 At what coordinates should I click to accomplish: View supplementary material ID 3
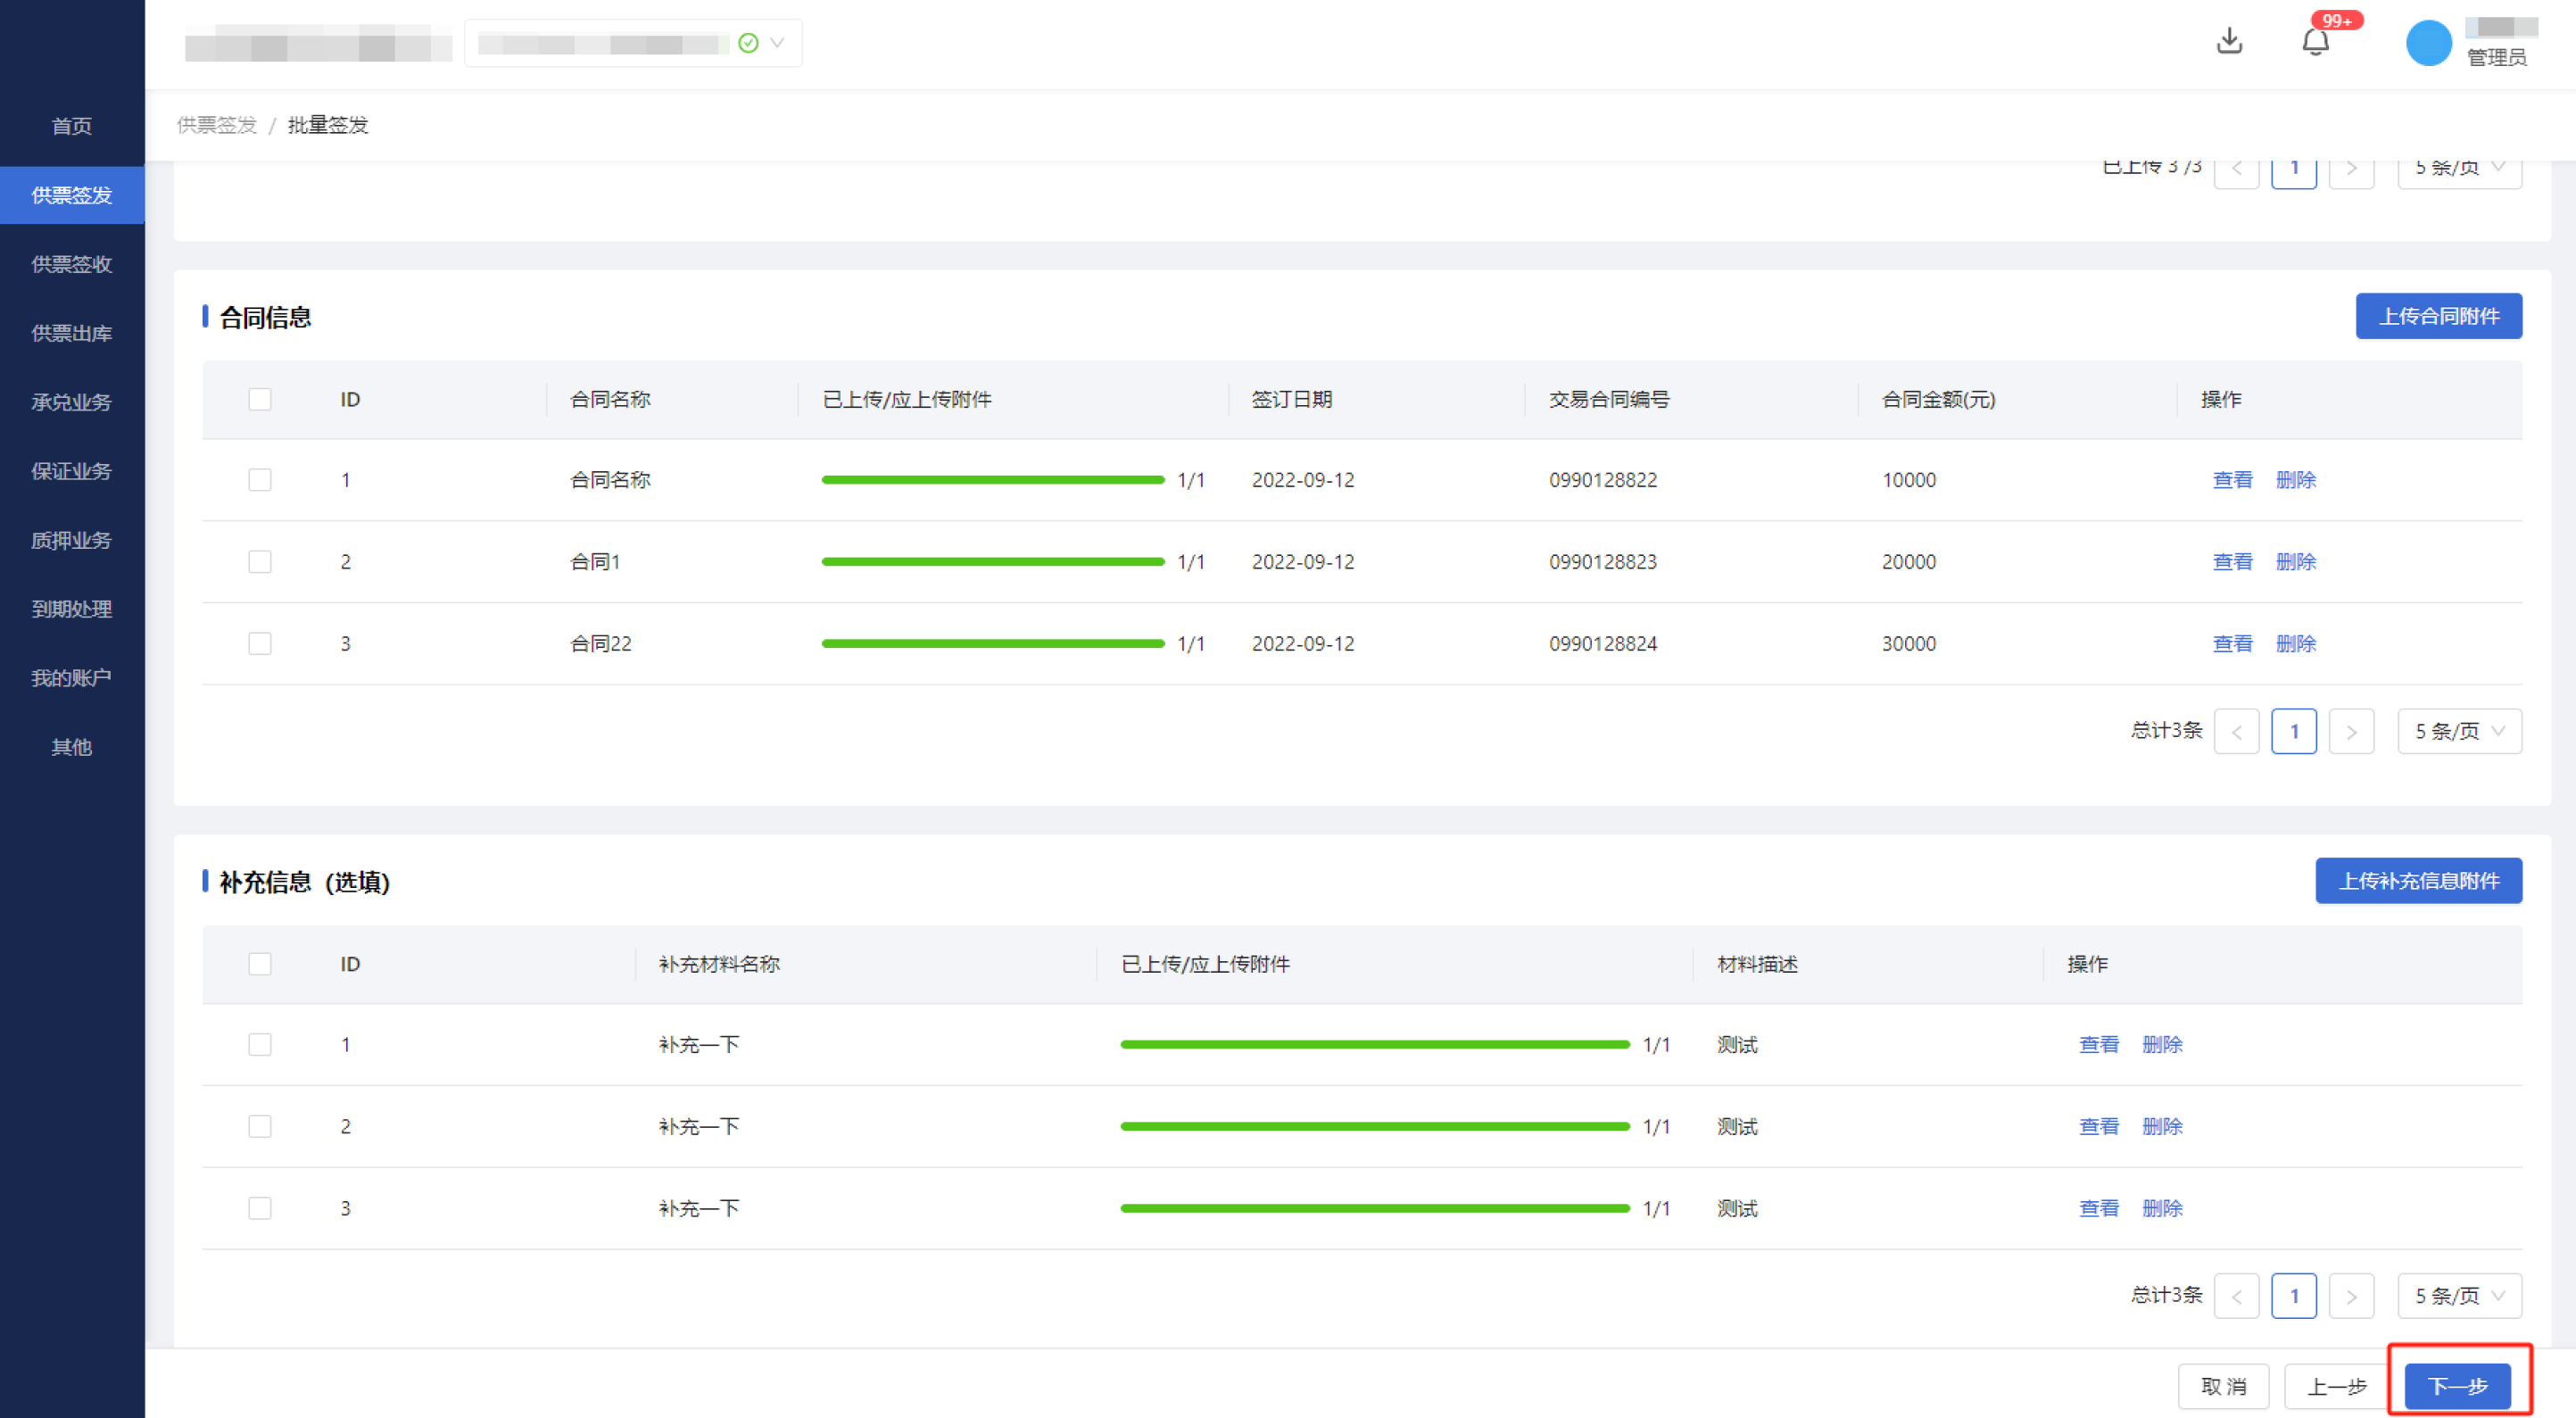[x=2098, y=1209]
